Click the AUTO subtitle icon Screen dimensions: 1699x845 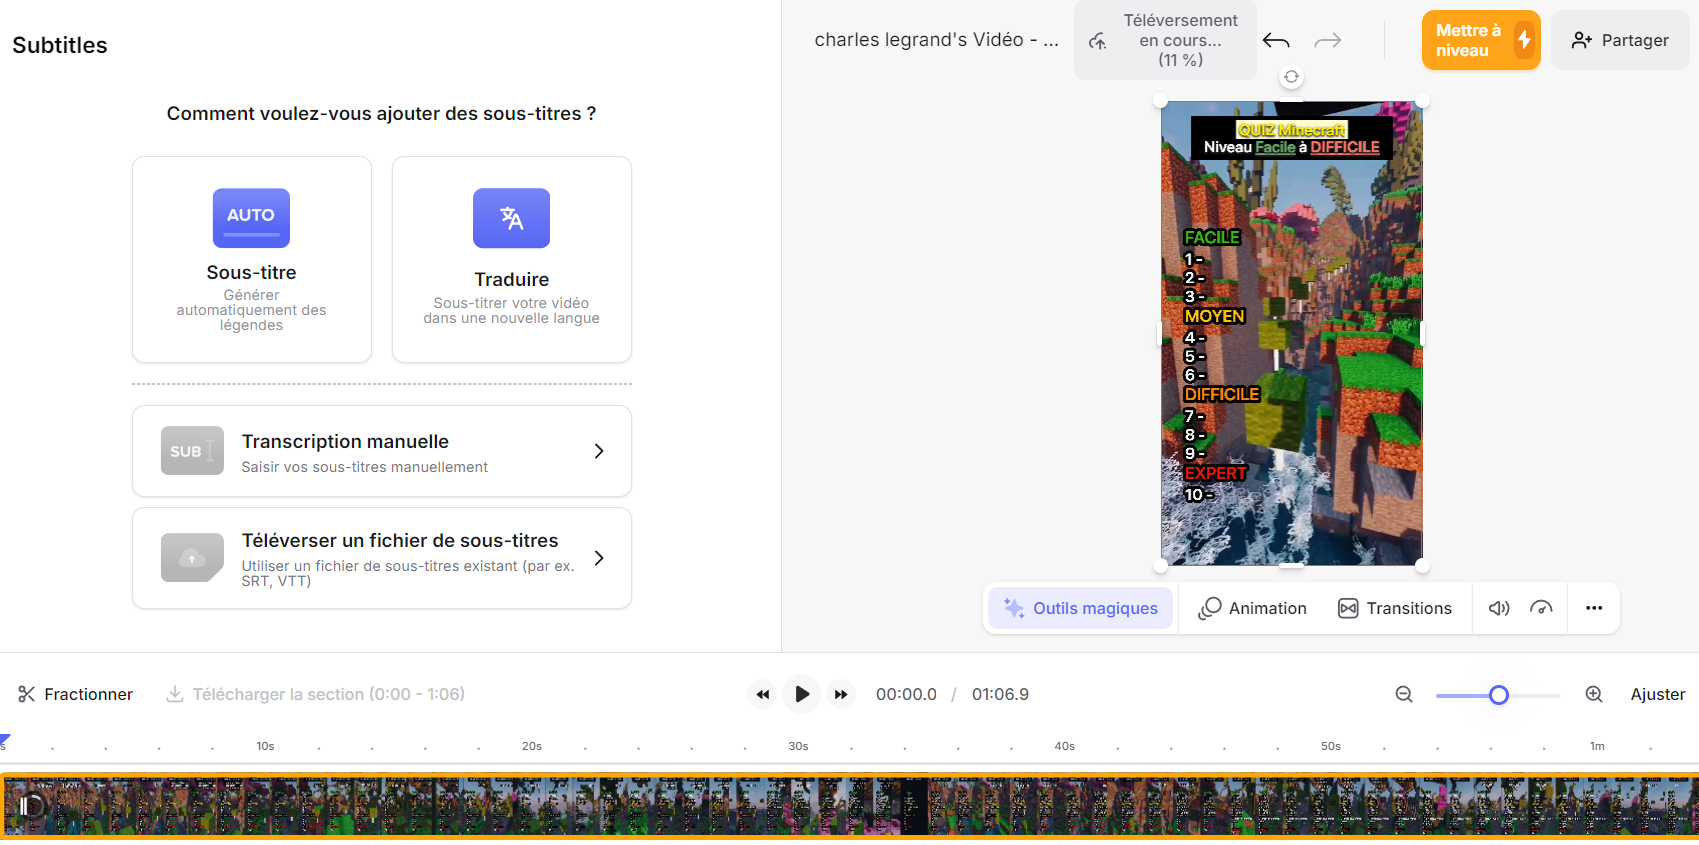pos(251,218)
